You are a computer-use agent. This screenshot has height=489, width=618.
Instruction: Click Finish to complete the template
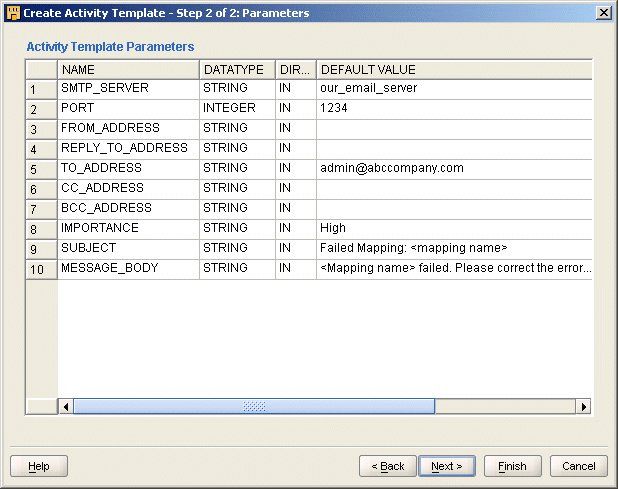(512, 466)
